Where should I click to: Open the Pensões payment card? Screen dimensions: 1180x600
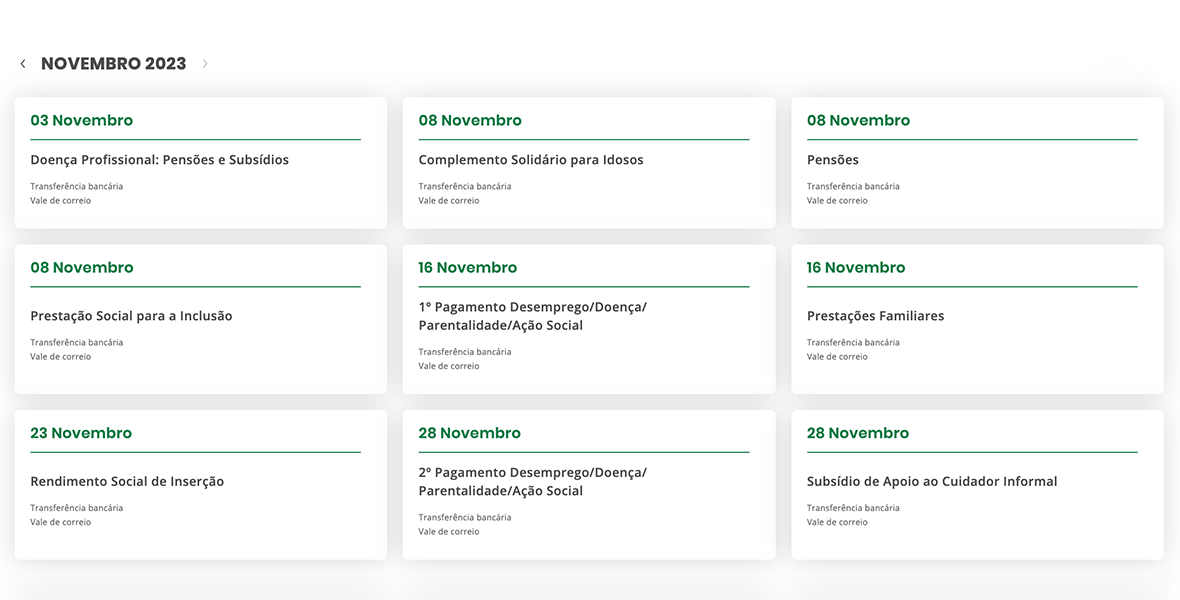point(832,160)
